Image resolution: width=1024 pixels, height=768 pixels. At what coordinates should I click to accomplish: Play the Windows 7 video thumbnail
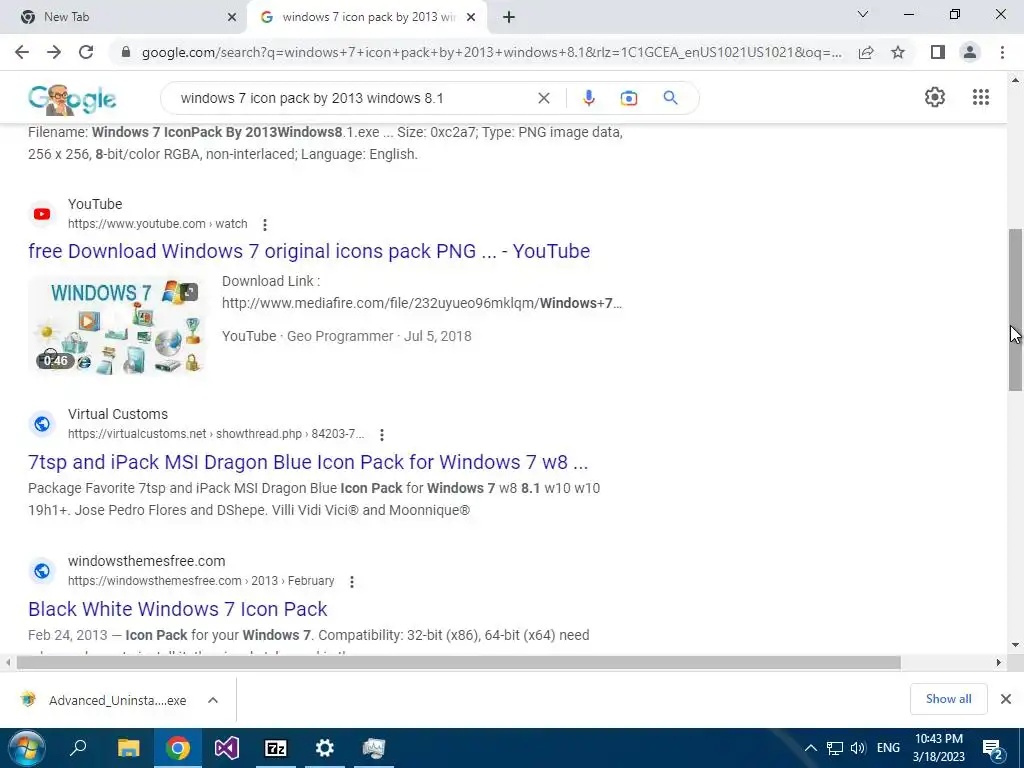coord(116,325)
